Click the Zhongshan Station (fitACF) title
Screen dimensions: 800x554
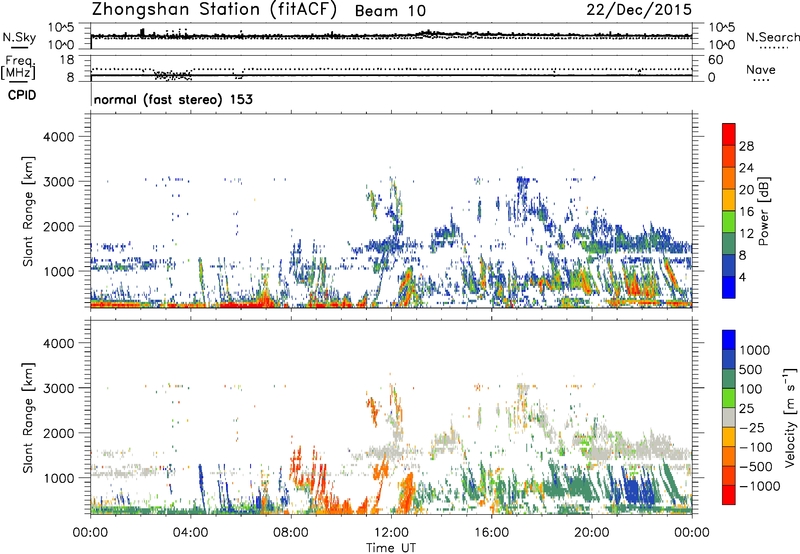pos(214,10)
